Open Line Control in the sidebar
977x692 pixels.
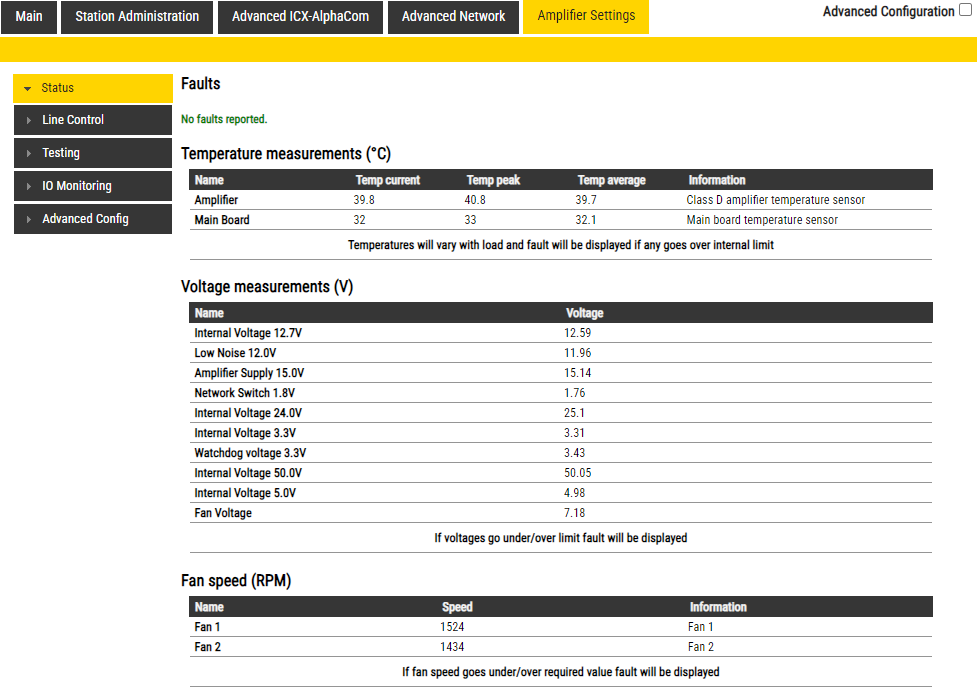73,120
